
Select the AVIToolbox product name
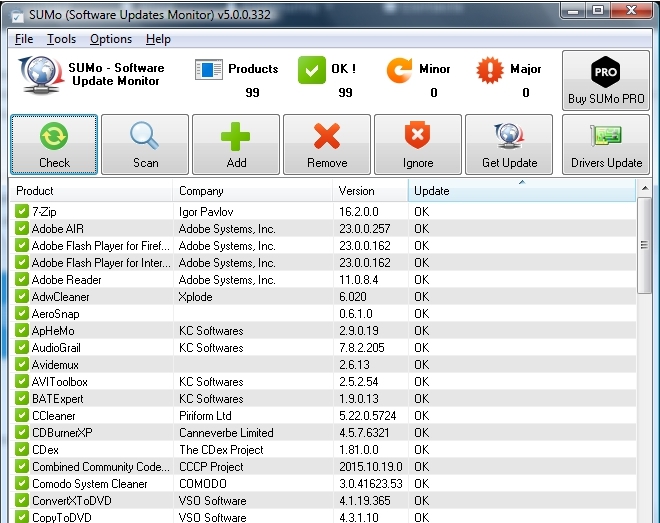(60, 382)
